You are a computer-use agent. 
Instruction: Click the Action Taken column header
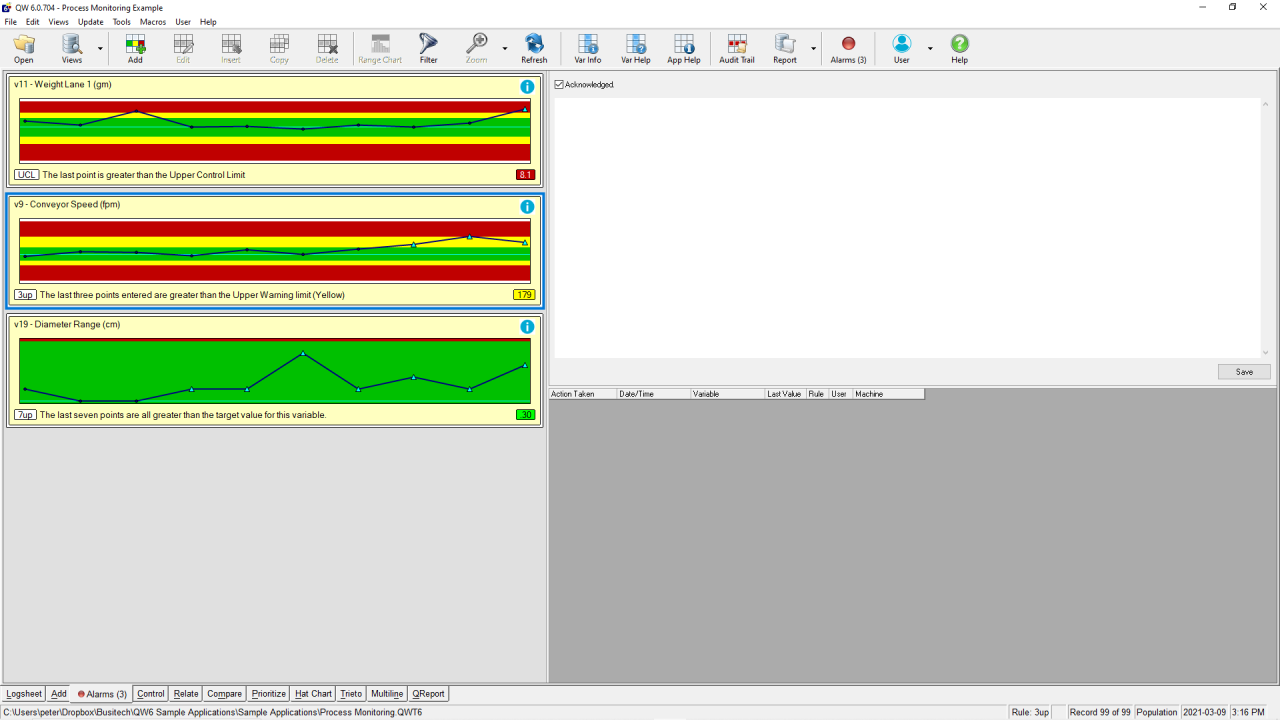pos(583,394)
